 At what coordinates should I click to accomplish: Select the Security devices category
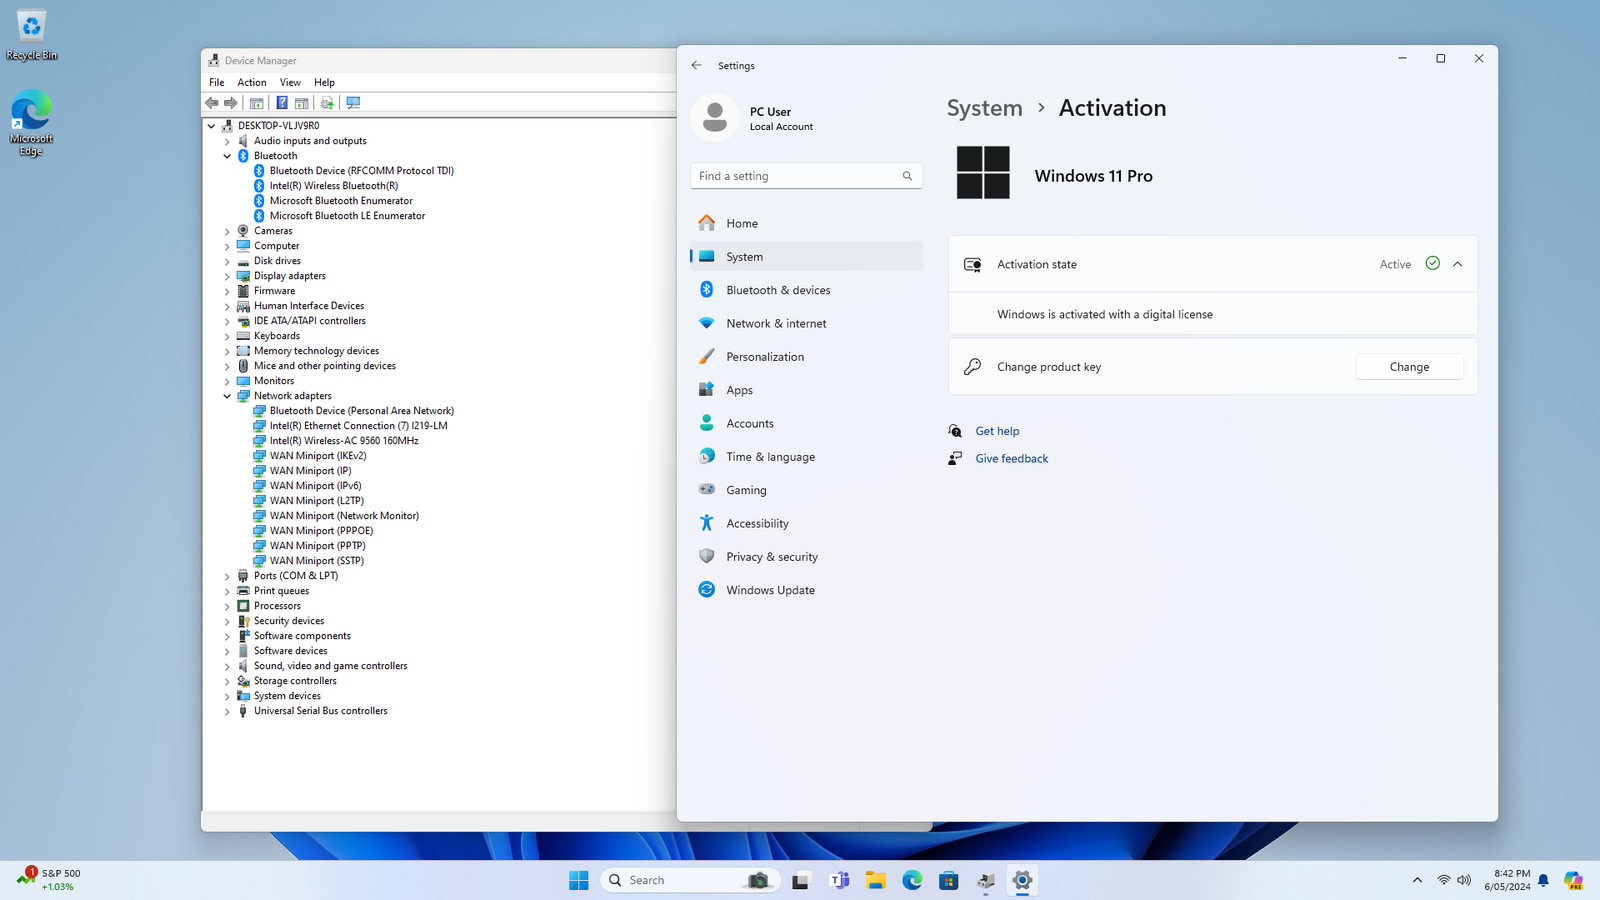click(289, 621)
